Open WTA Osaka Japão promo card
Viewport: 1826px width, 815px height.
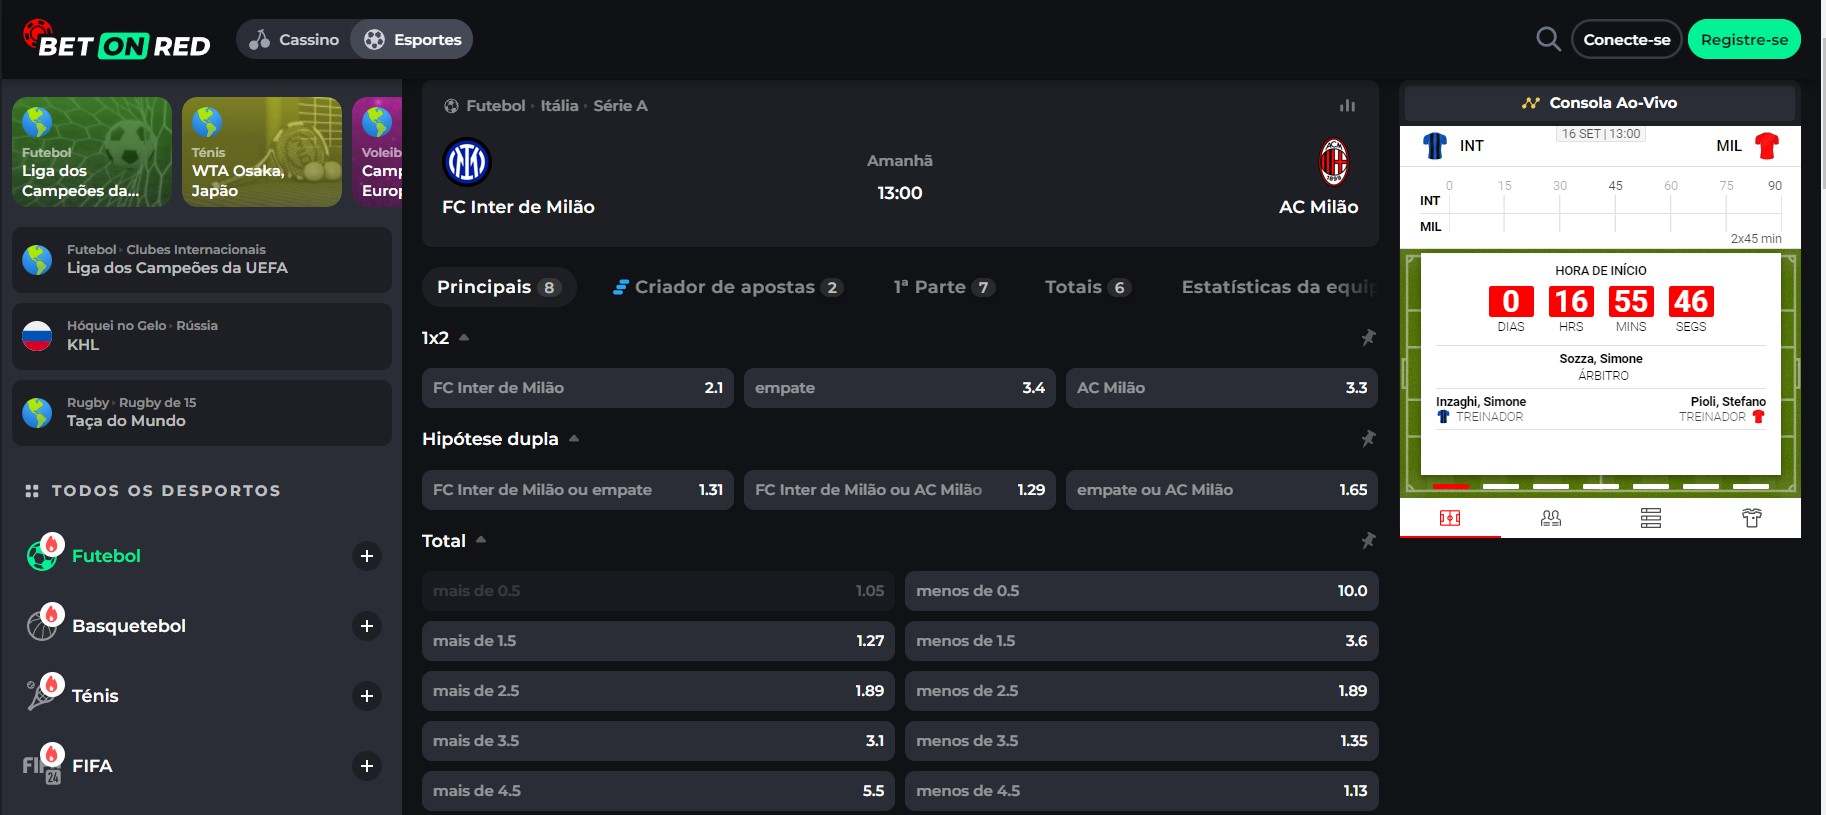coord(262,152)
